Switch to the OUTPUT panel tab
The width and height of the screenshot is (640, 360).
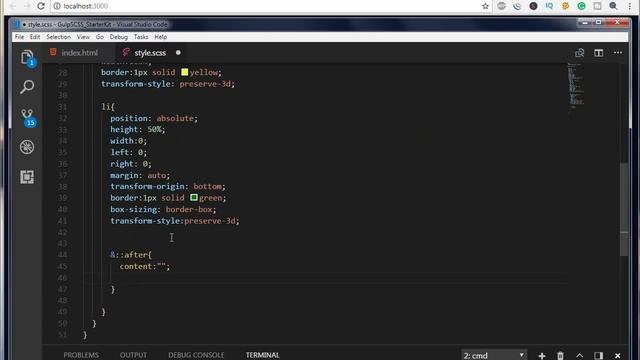(133, 355)
